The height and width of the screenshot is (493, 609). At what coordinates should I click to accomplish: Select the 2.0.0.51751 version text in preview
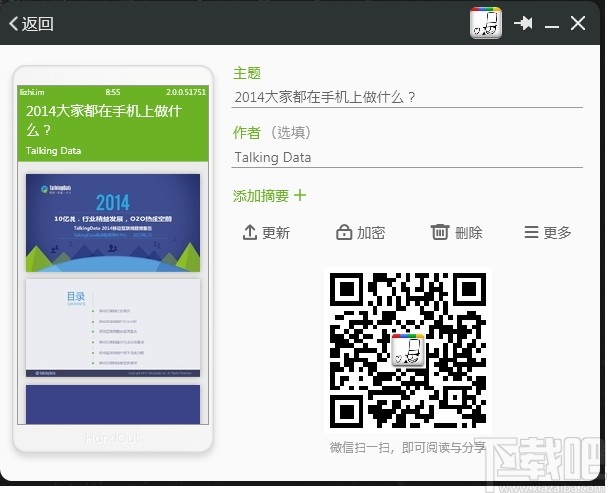pos(186,92)
